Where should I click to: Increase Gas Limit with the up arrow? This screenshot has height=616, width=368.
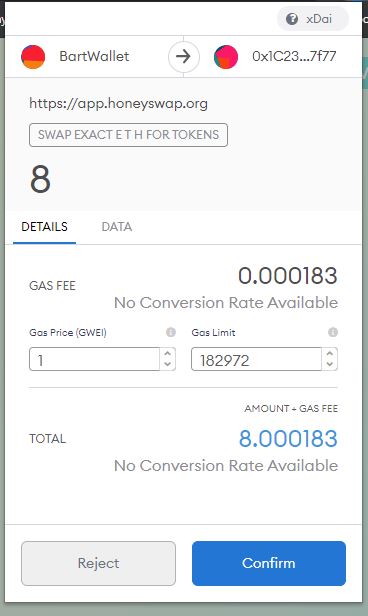tap(330, 354)
